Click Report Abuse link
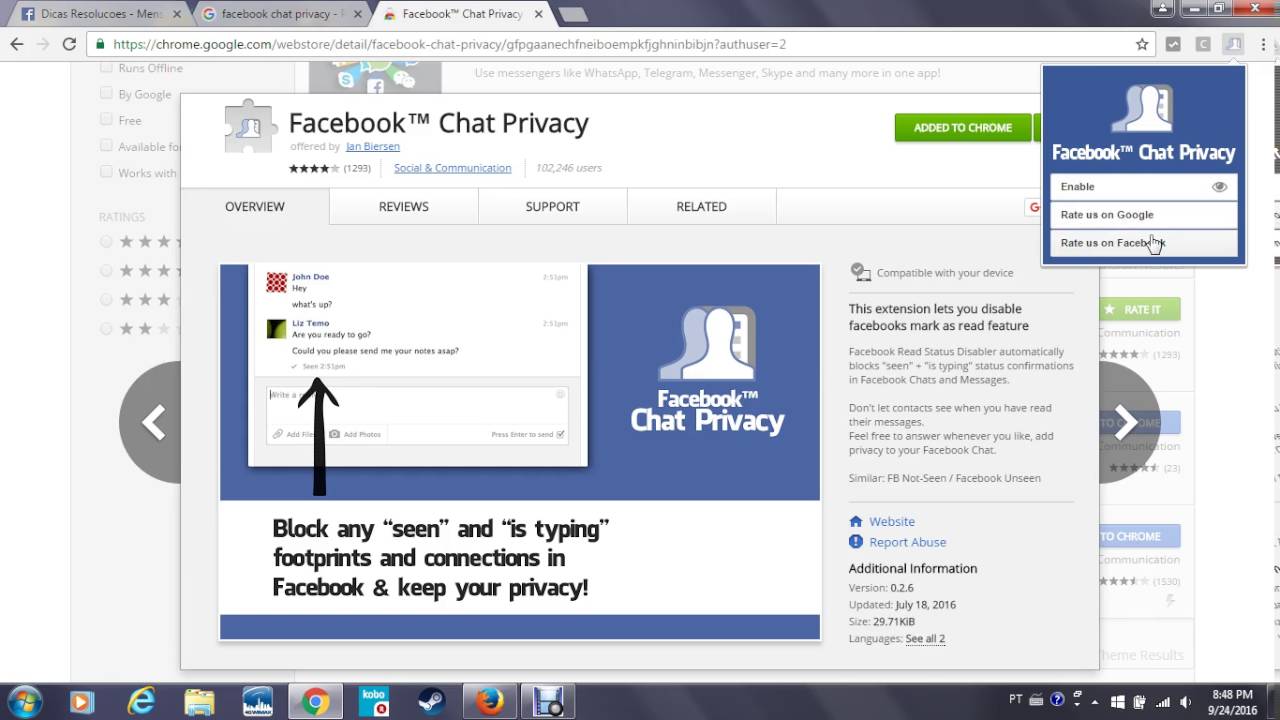Image resolution: width=1280 pixels, height=720 pixels. pyautogui.click(x=908, y=542)
